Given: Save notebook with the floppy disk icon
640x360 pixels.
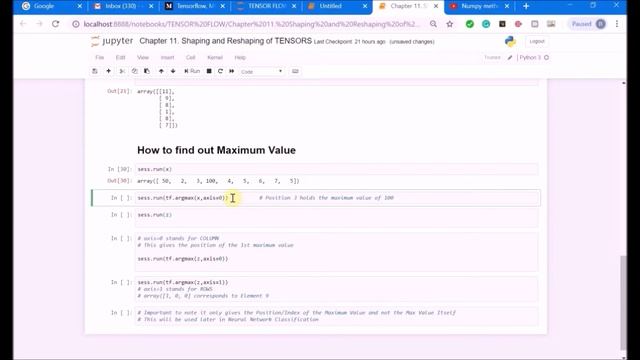Looking at the screenshot, I should (x=95, y=71).
